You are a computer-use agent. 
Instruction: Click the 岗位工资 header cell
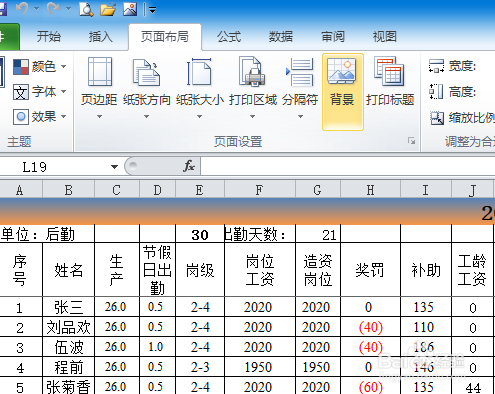(260, 270)
